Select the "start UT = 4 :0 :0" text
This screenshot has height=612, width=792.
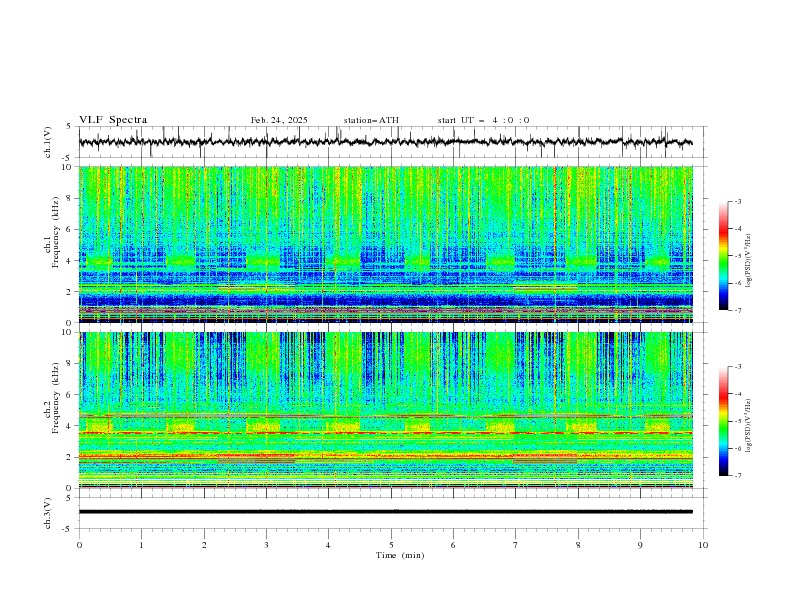click(x=483, y=120)
